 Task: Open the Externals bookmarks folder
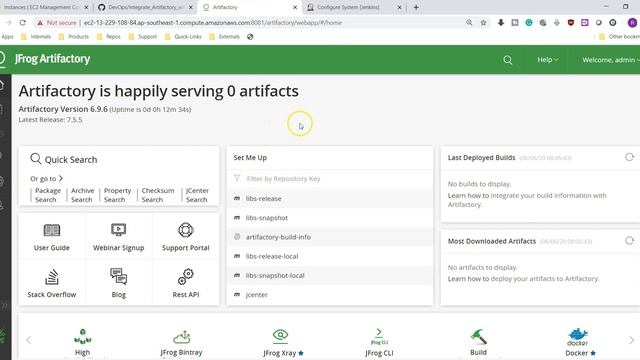click(x=224, y=37)
